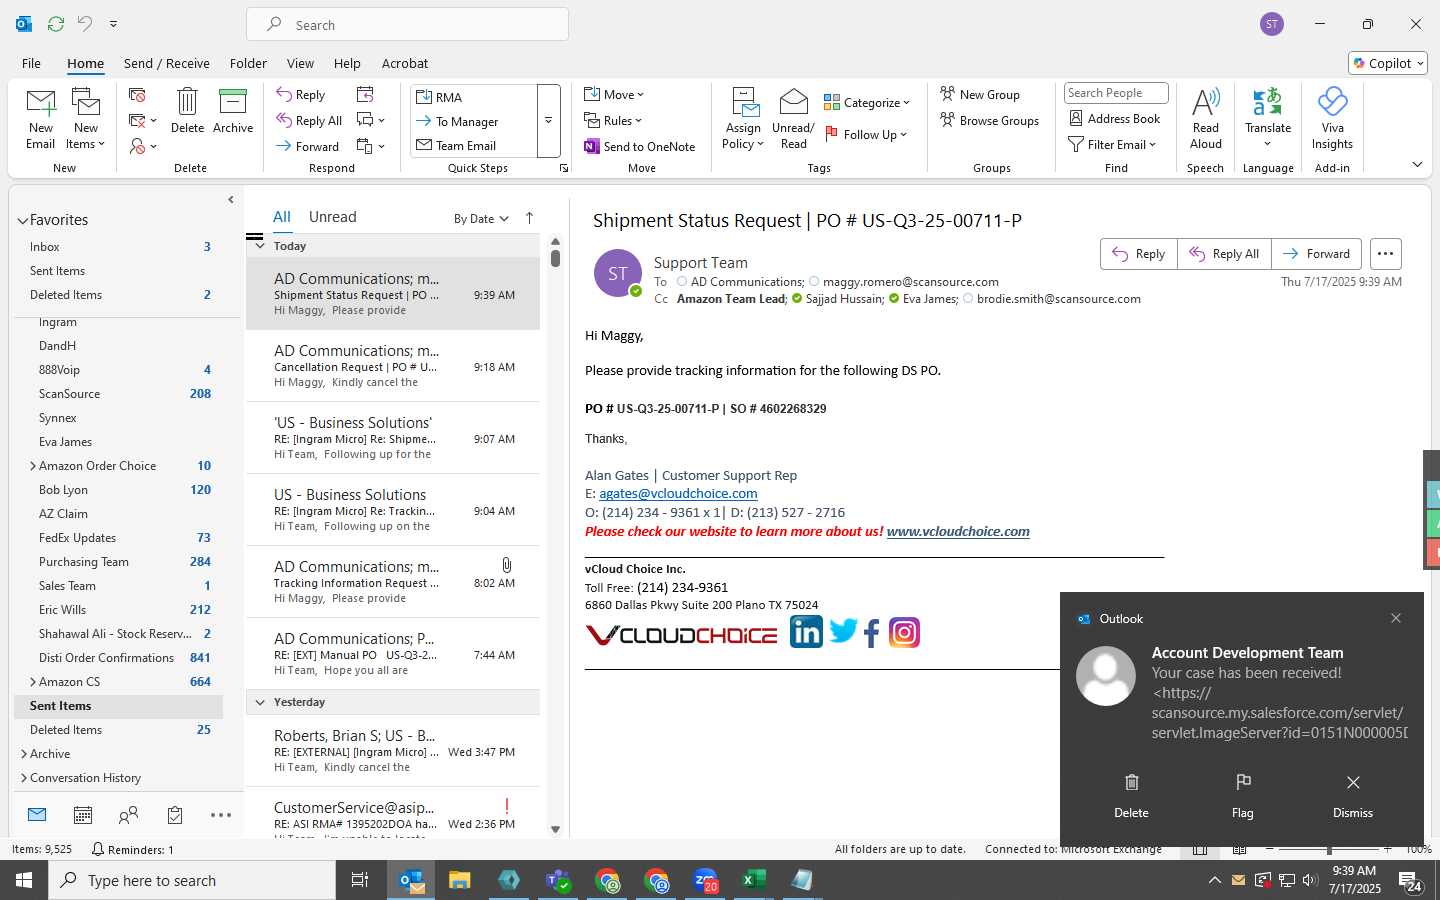
Task: Open the File menu
Action: (31, 63)
